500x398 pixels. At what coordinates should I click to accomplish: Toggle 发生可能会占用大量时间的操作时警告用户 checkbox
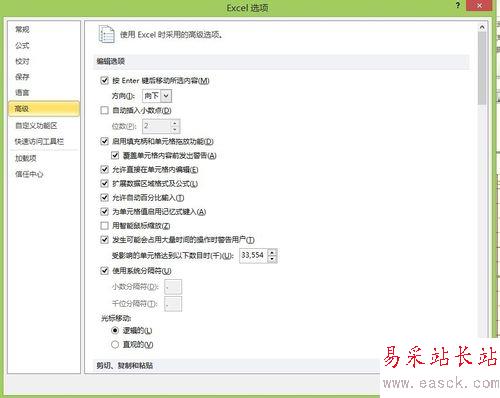point(104,240)
